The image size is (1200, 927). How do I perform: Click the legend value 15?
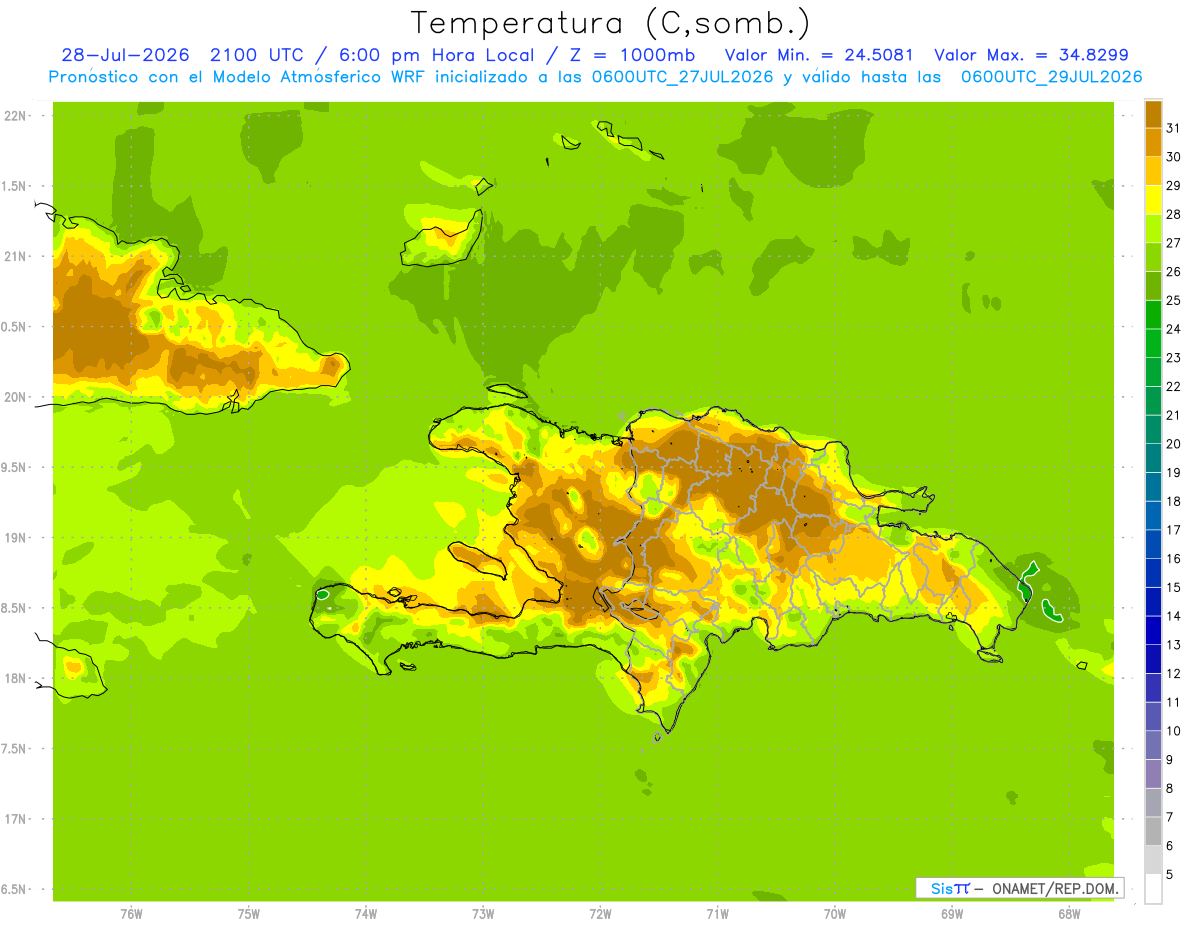click(x=1173, y=588)
